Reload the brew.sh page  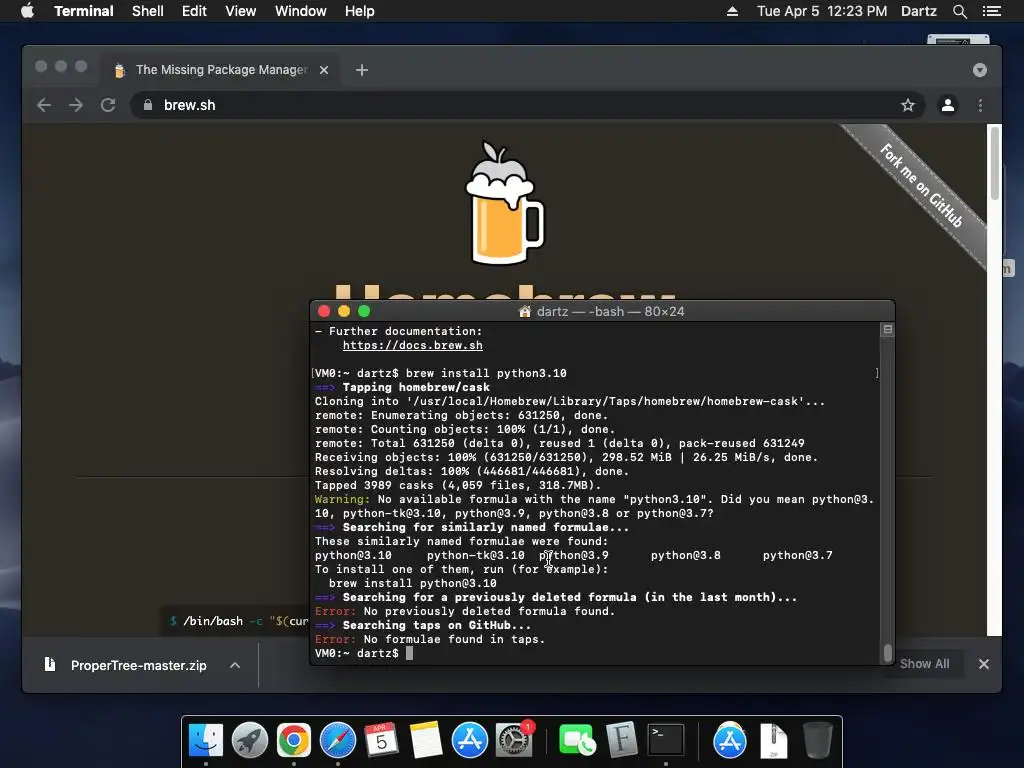(108, 105)
